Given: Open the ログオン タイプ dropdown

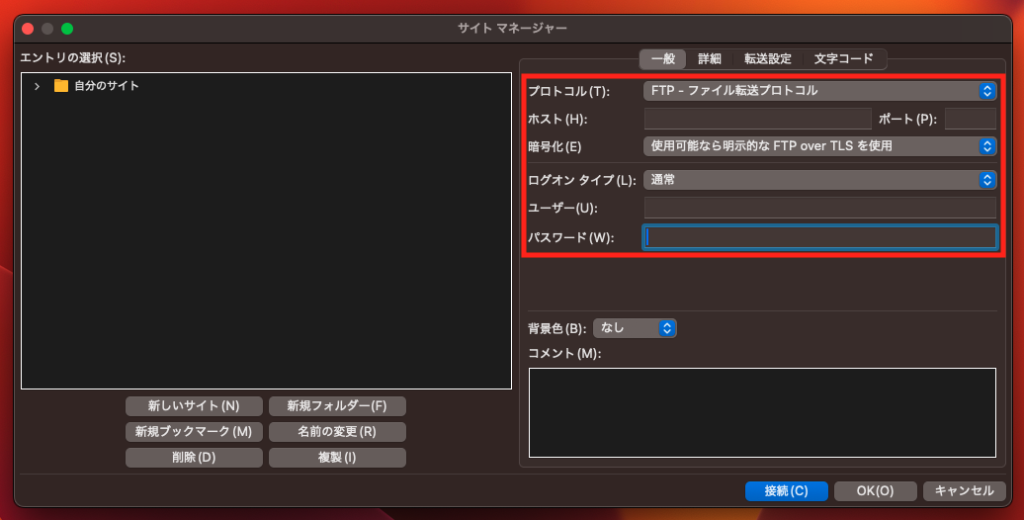Looking at the screenshot, I should [x=819, y=180].
